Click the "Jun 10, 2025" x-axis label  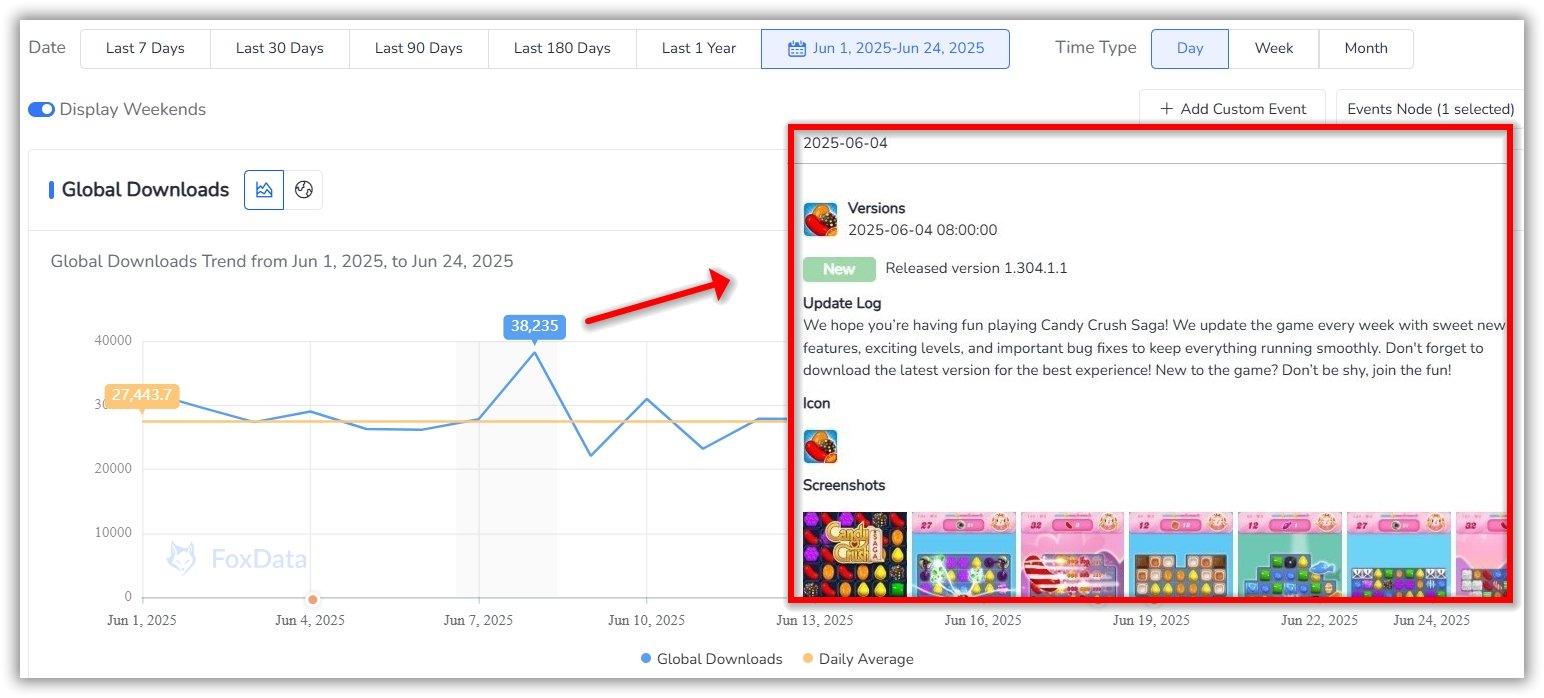(x=647, y=620)
